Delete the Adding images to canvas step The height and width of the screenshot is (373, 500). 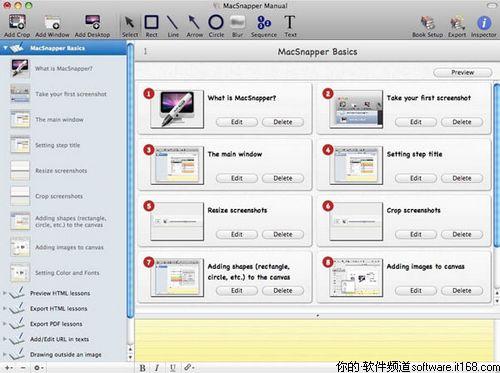tap(462, 291)
